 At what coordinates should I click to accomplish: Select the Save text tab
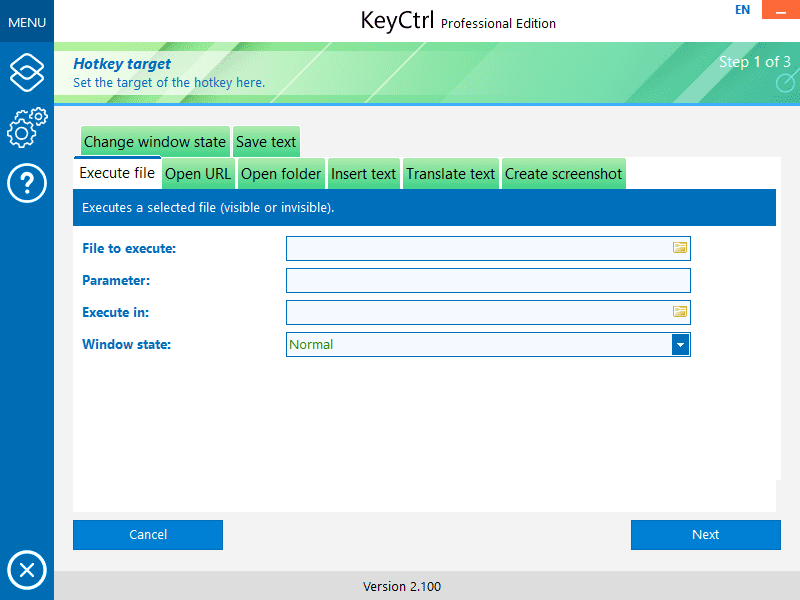tap(266, 141)
